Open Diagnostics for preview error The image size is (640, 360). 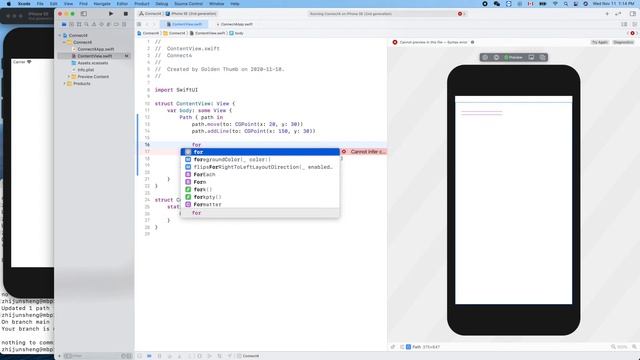pos(623,42)
